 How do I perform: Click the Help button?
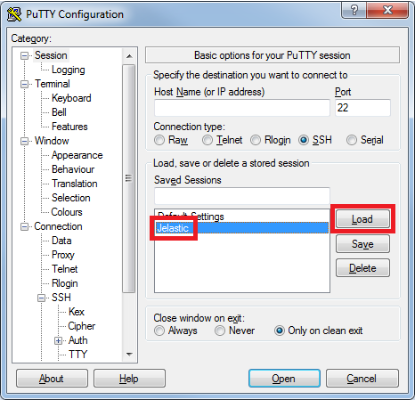pos(129,379)
